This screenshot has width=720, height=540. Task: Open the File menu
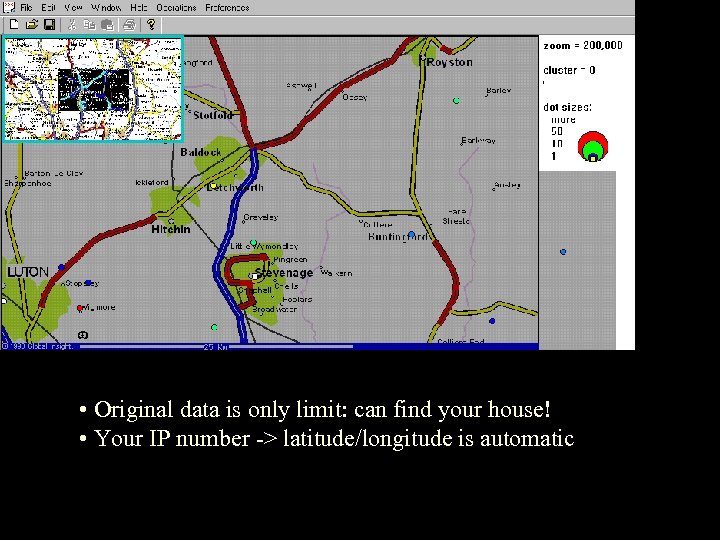[x=26, y=8]
